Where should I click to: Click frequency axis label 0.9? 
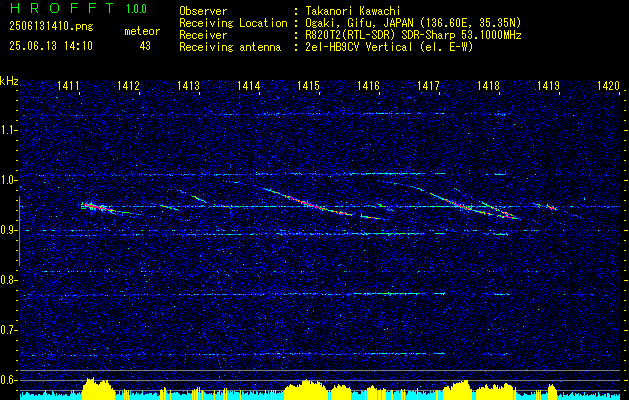(x=8, y=230)
